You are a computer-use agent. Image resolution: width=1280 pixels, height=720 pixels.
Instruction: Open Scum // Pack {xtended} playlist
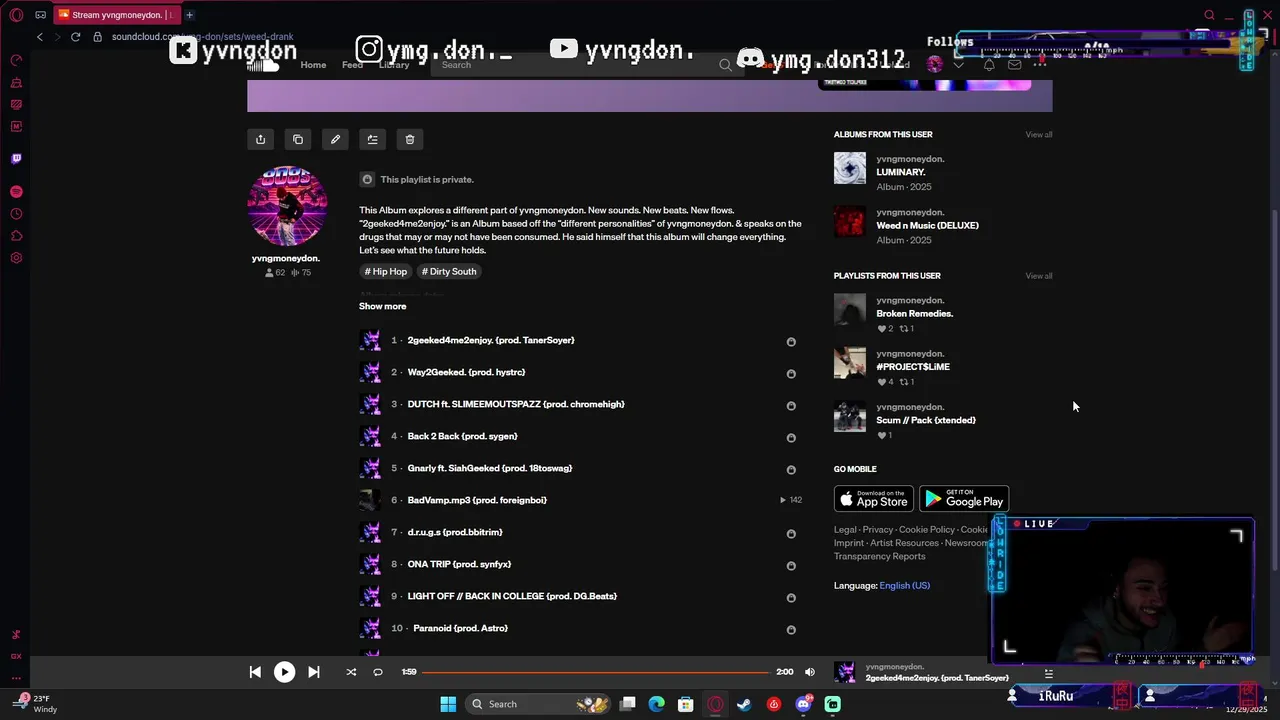(x=926, y=420)
